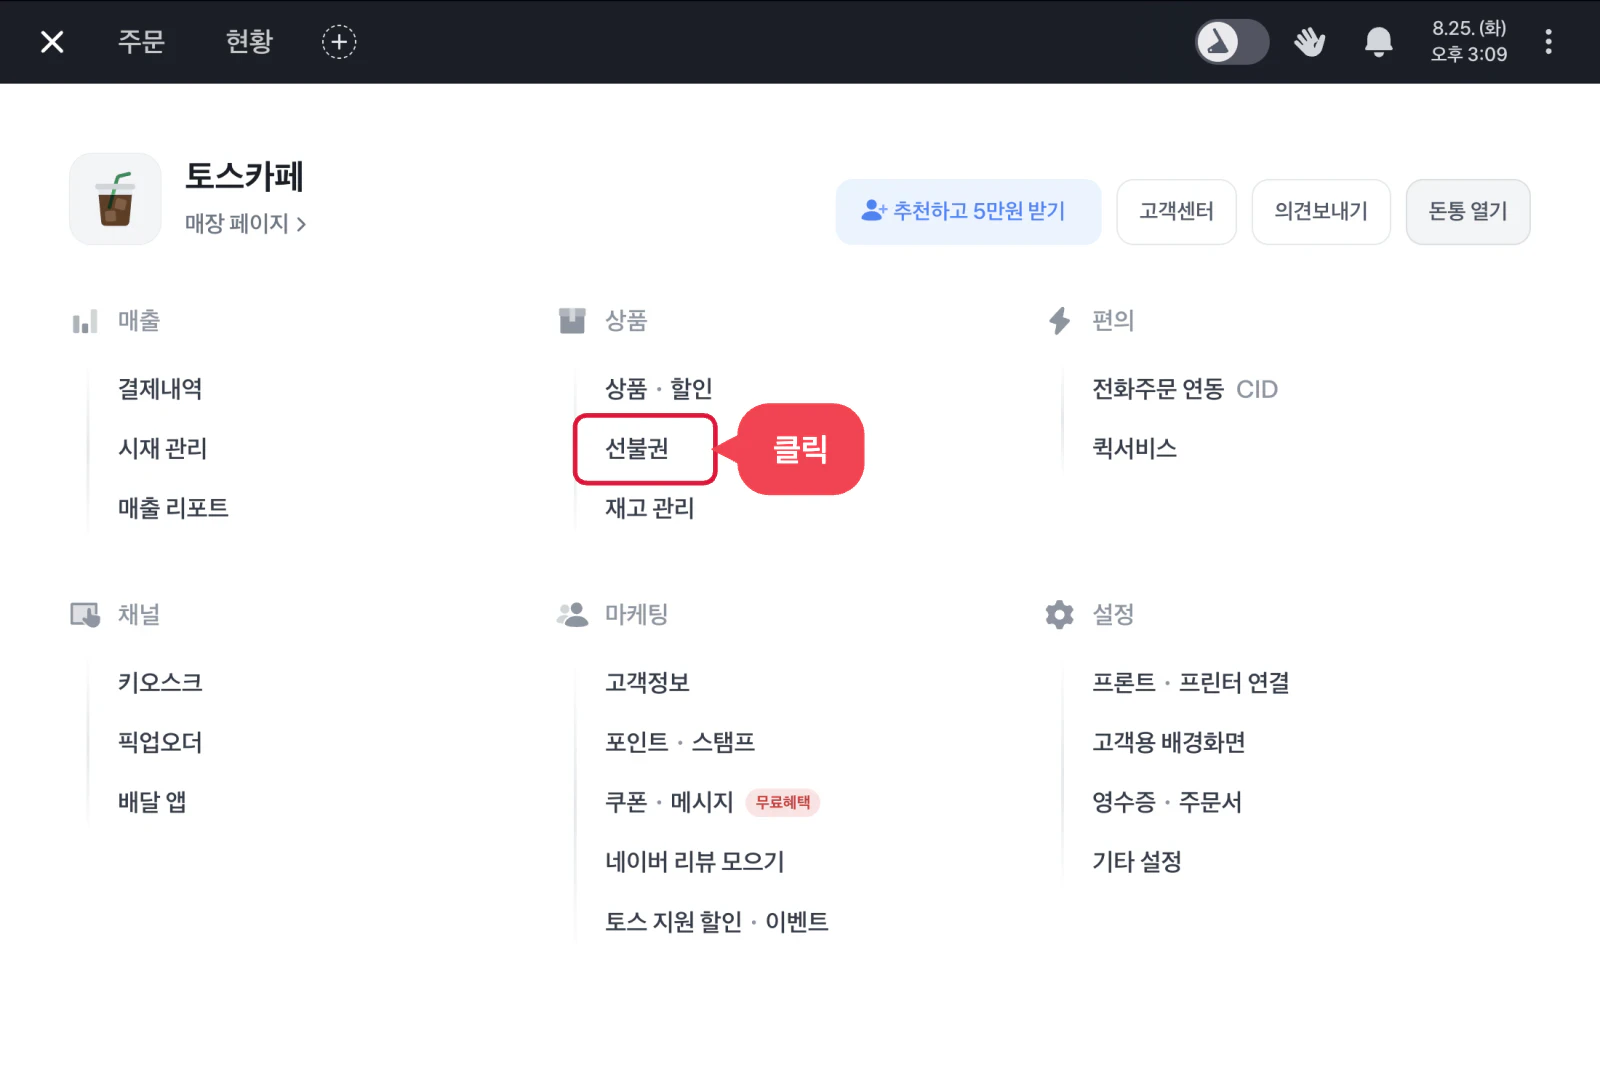This screenshot has height=1065, width=1600.
Task: Open 네이버 리뷰 모으기
Action: [x=695, y=862]
